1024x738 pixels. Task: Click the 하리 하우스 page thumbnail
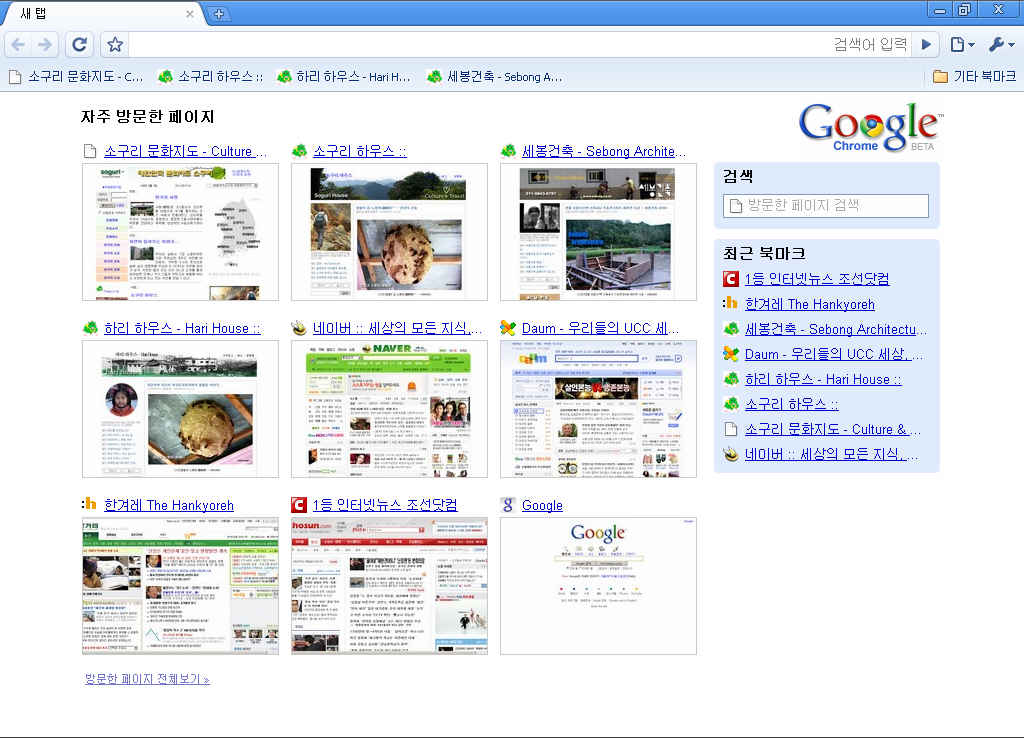point(180,409)
